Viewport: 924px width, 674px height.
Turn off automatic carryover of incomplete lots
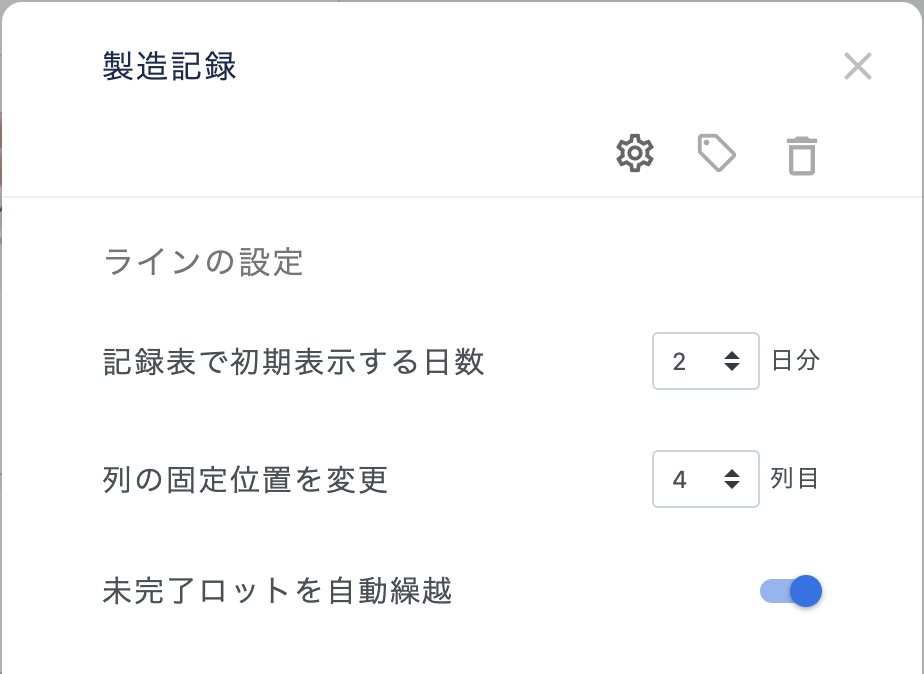[789, 591]
